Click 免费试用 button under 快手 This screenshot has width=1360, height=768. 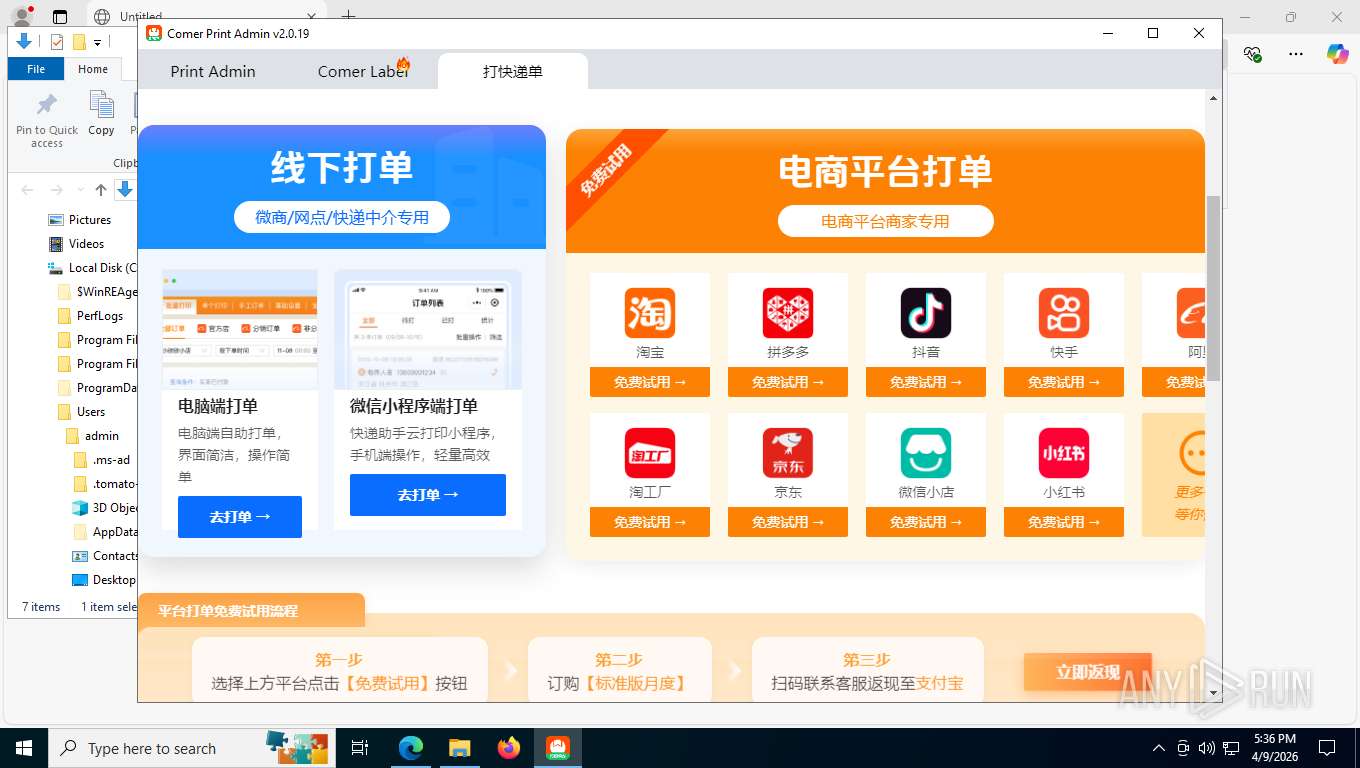1064,382
